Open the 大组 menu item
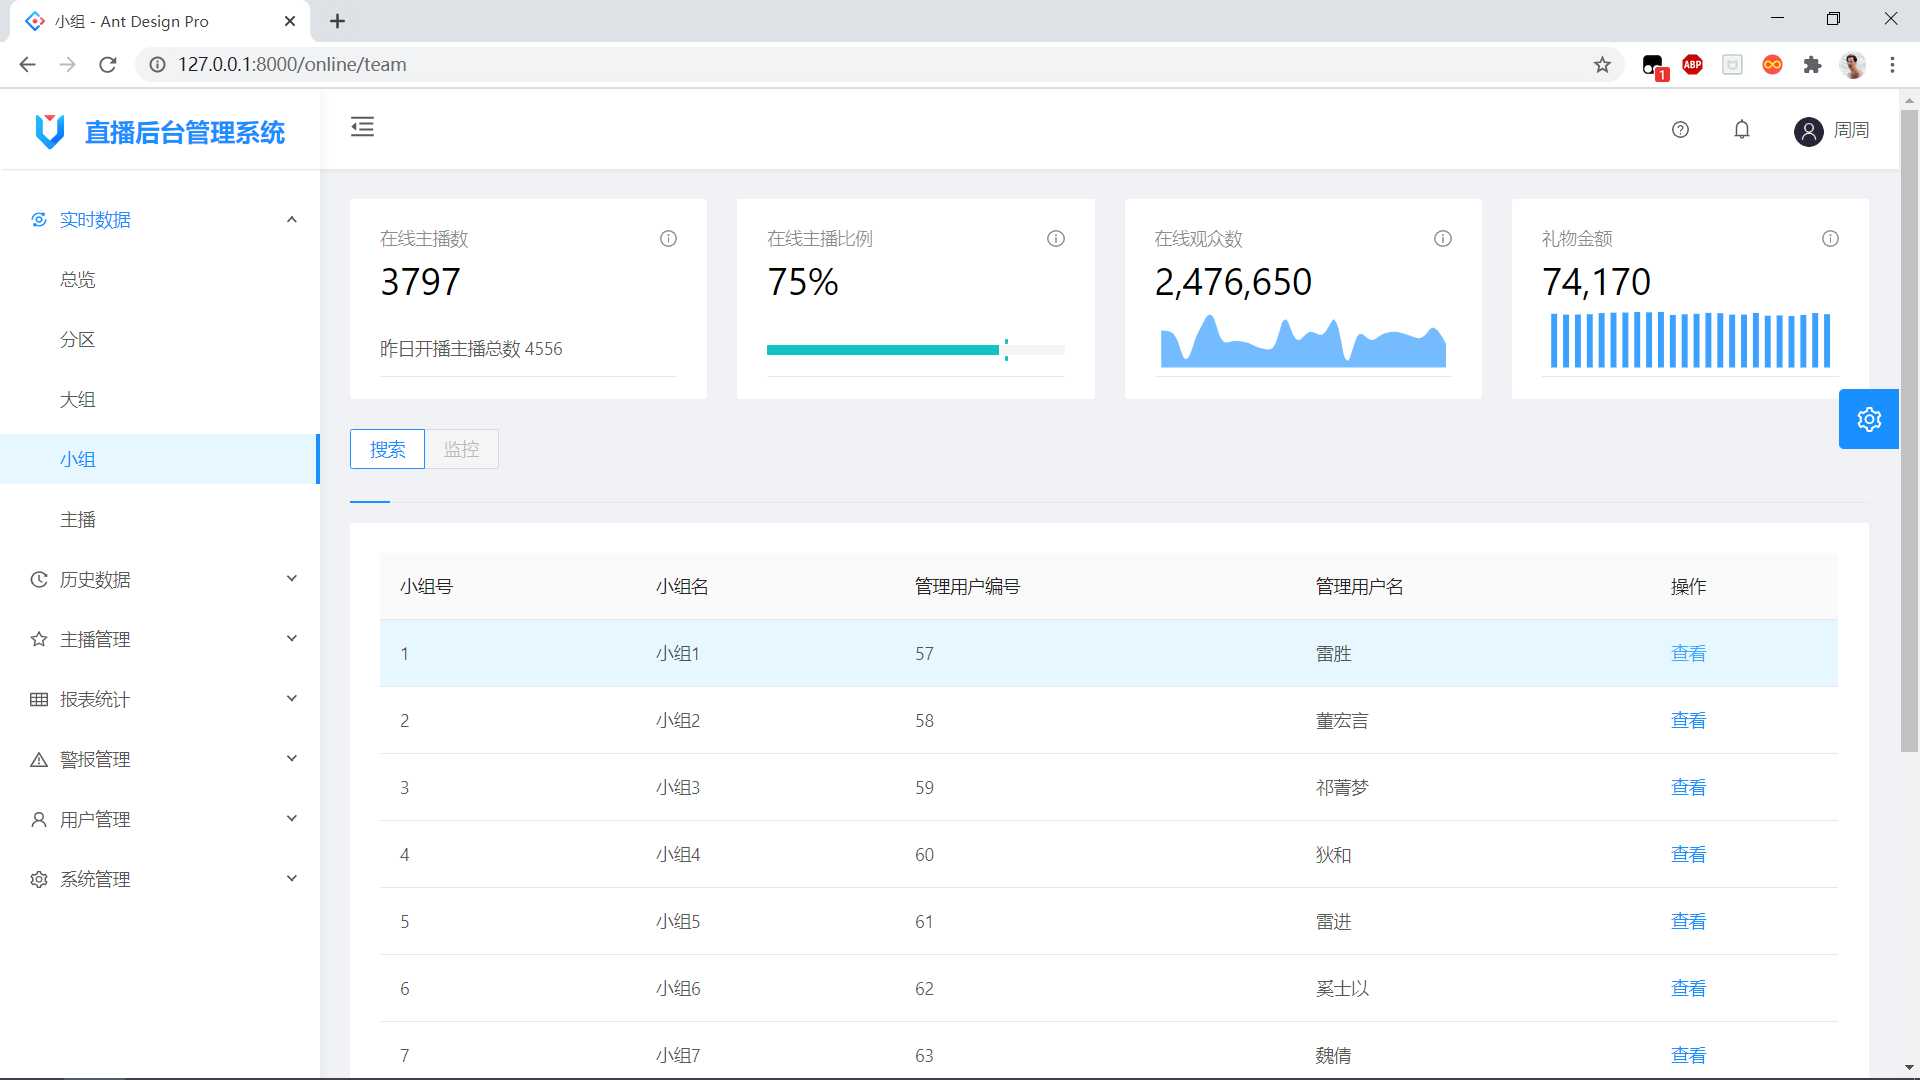The image size is (1920, 1080). click(x=160, y=400)
